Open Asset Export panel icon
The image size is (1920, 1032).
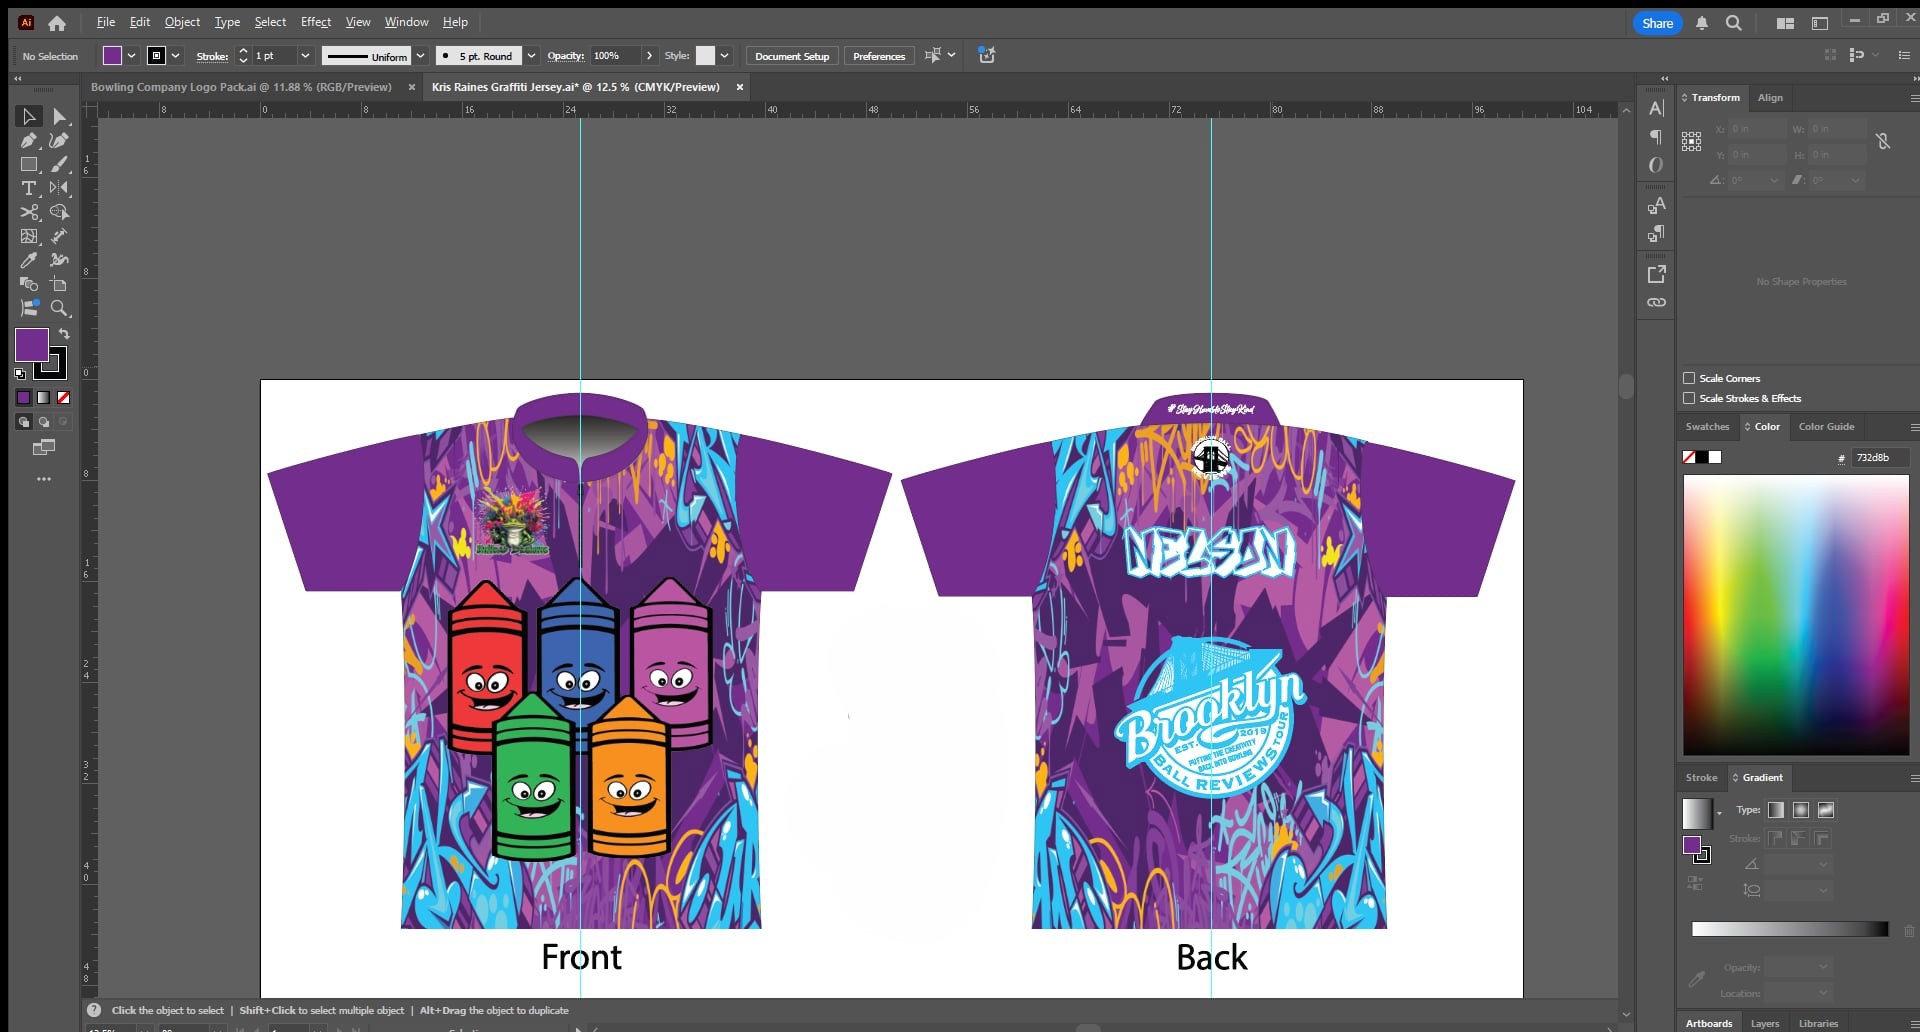[1656, 274]
